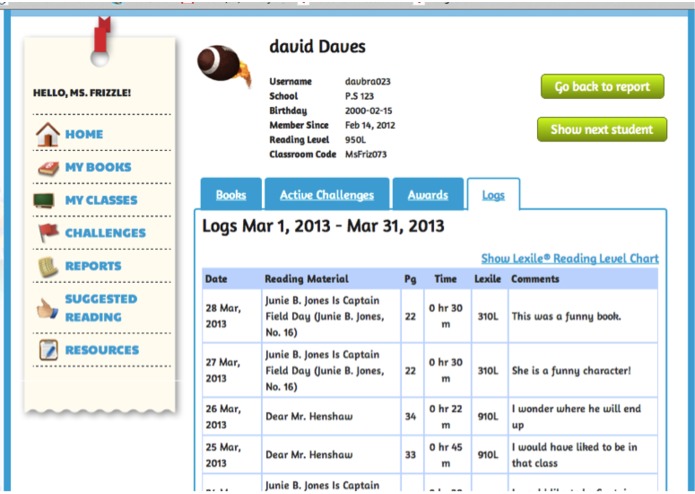
Task: Click the Reports scroll icon
Action: click(48, 267)
